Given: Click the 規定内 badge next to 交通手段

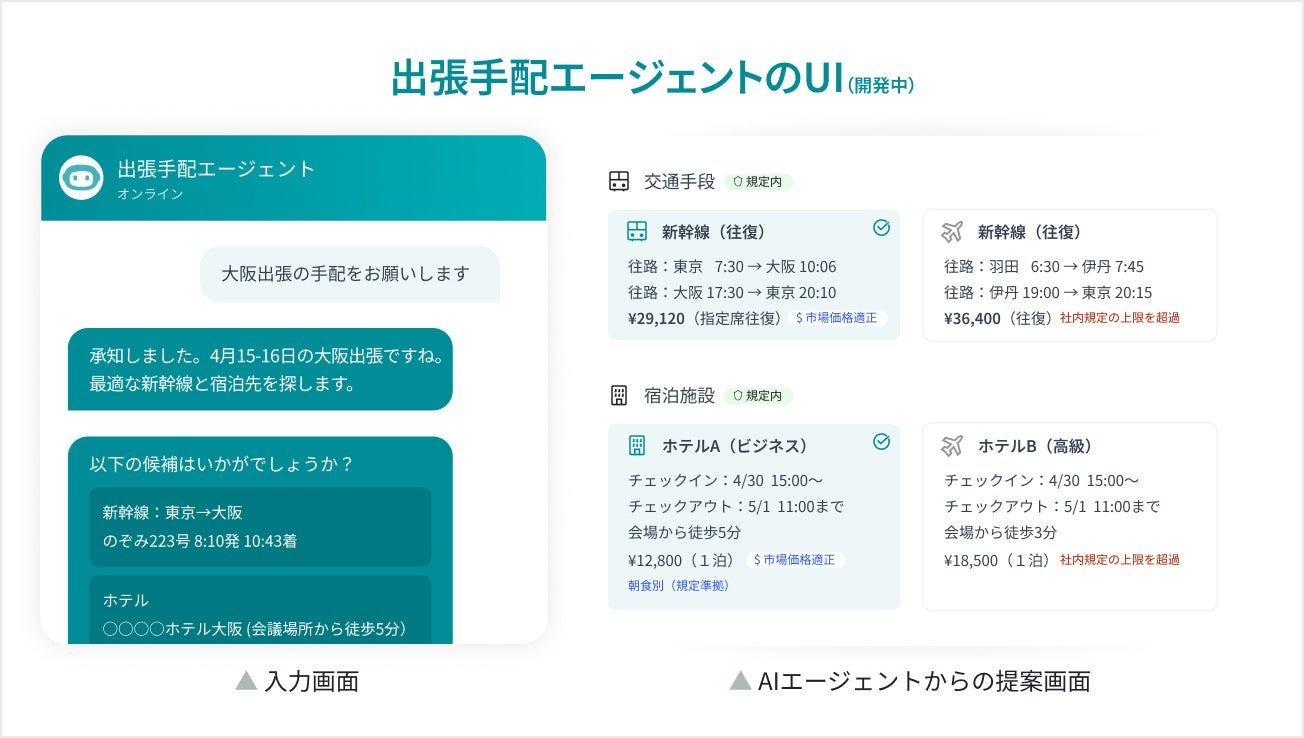Looking at the screenshot, I should pyautogui.click(x=758, y=182).
